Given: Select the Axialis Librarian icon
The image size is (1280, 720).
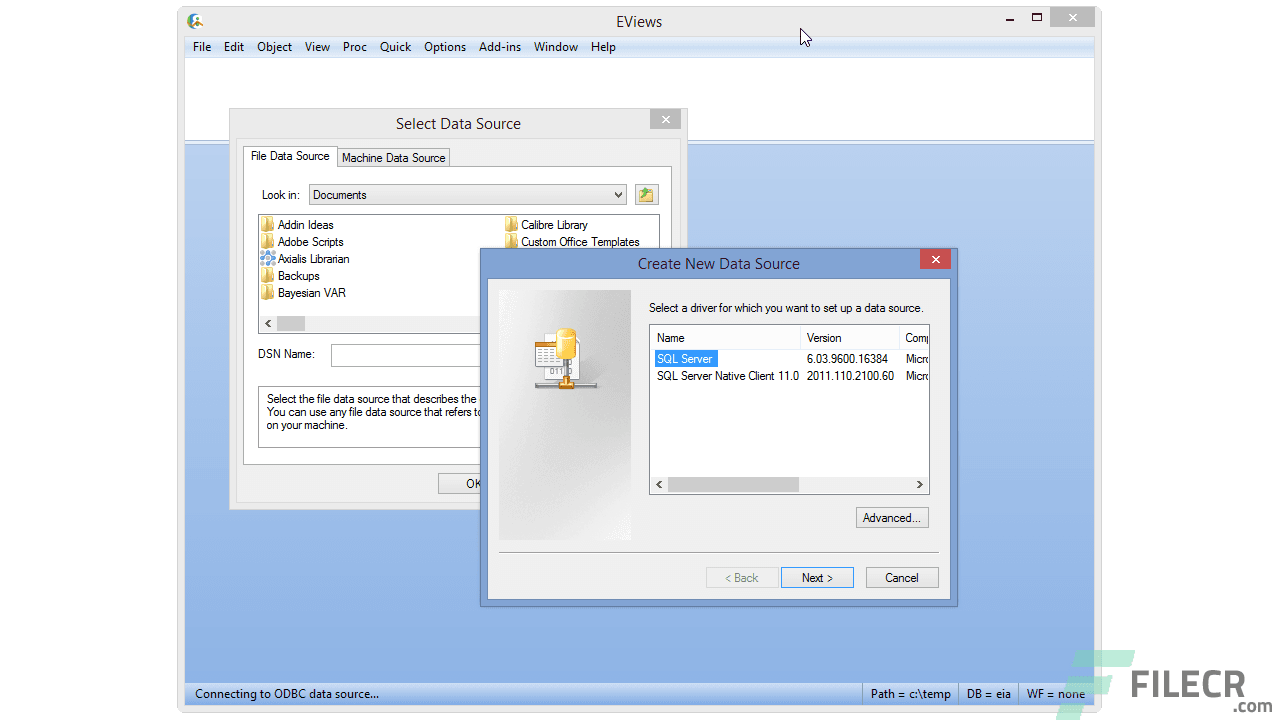Looking at the screenshot, I should click(267, 259).
